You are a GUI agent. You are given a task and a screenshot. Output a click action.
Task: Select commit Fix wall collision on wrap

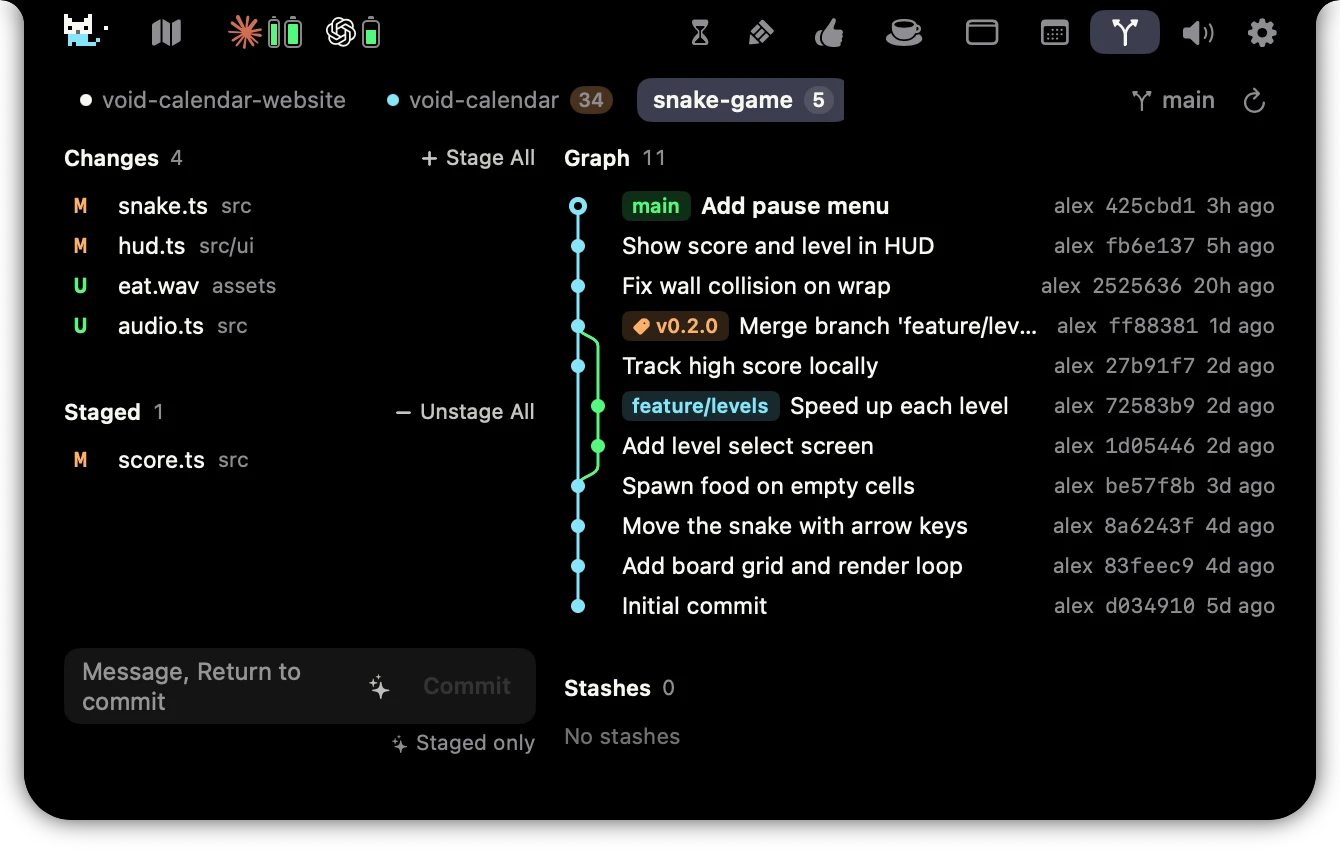click(920, 286)
